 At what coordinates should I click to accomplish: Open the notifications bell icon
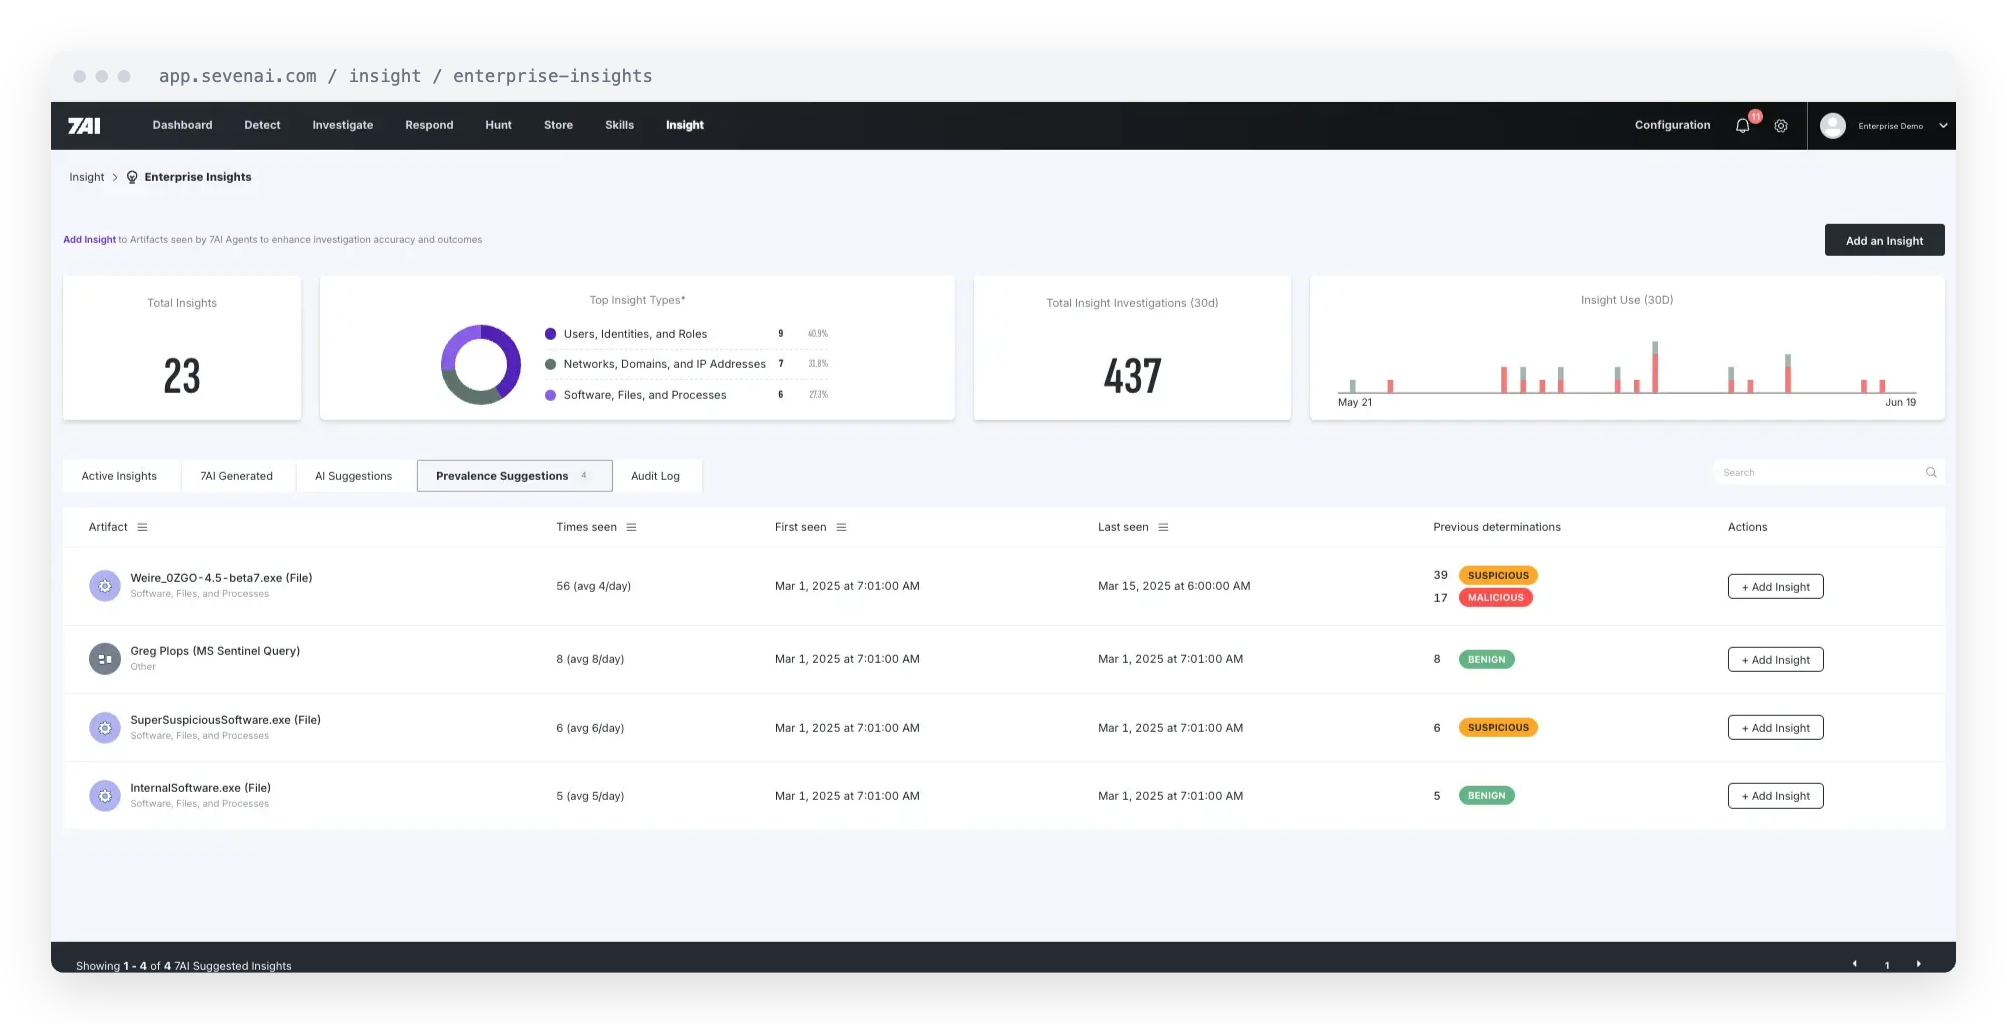(1742, 126)
